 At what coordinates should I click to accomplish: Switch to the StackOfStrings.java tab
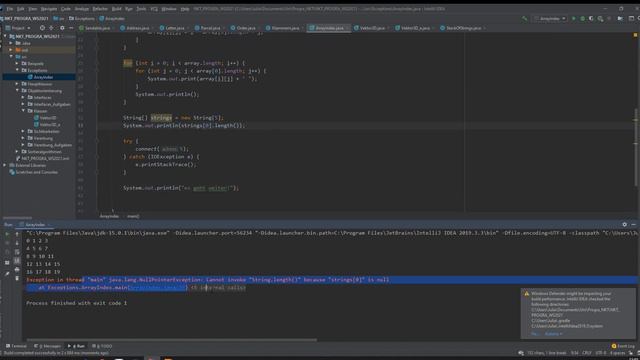point(463,28)
